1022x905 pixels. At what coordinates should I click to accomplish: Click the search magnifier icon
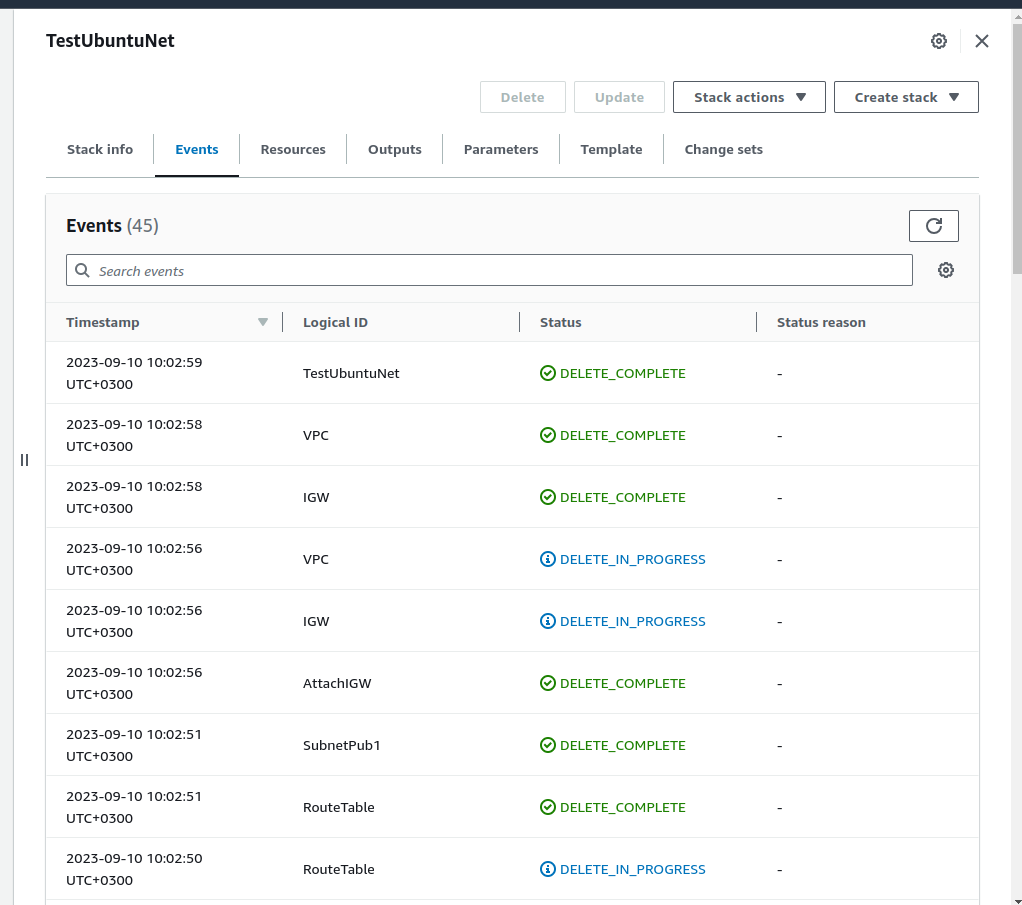[82, 270]
